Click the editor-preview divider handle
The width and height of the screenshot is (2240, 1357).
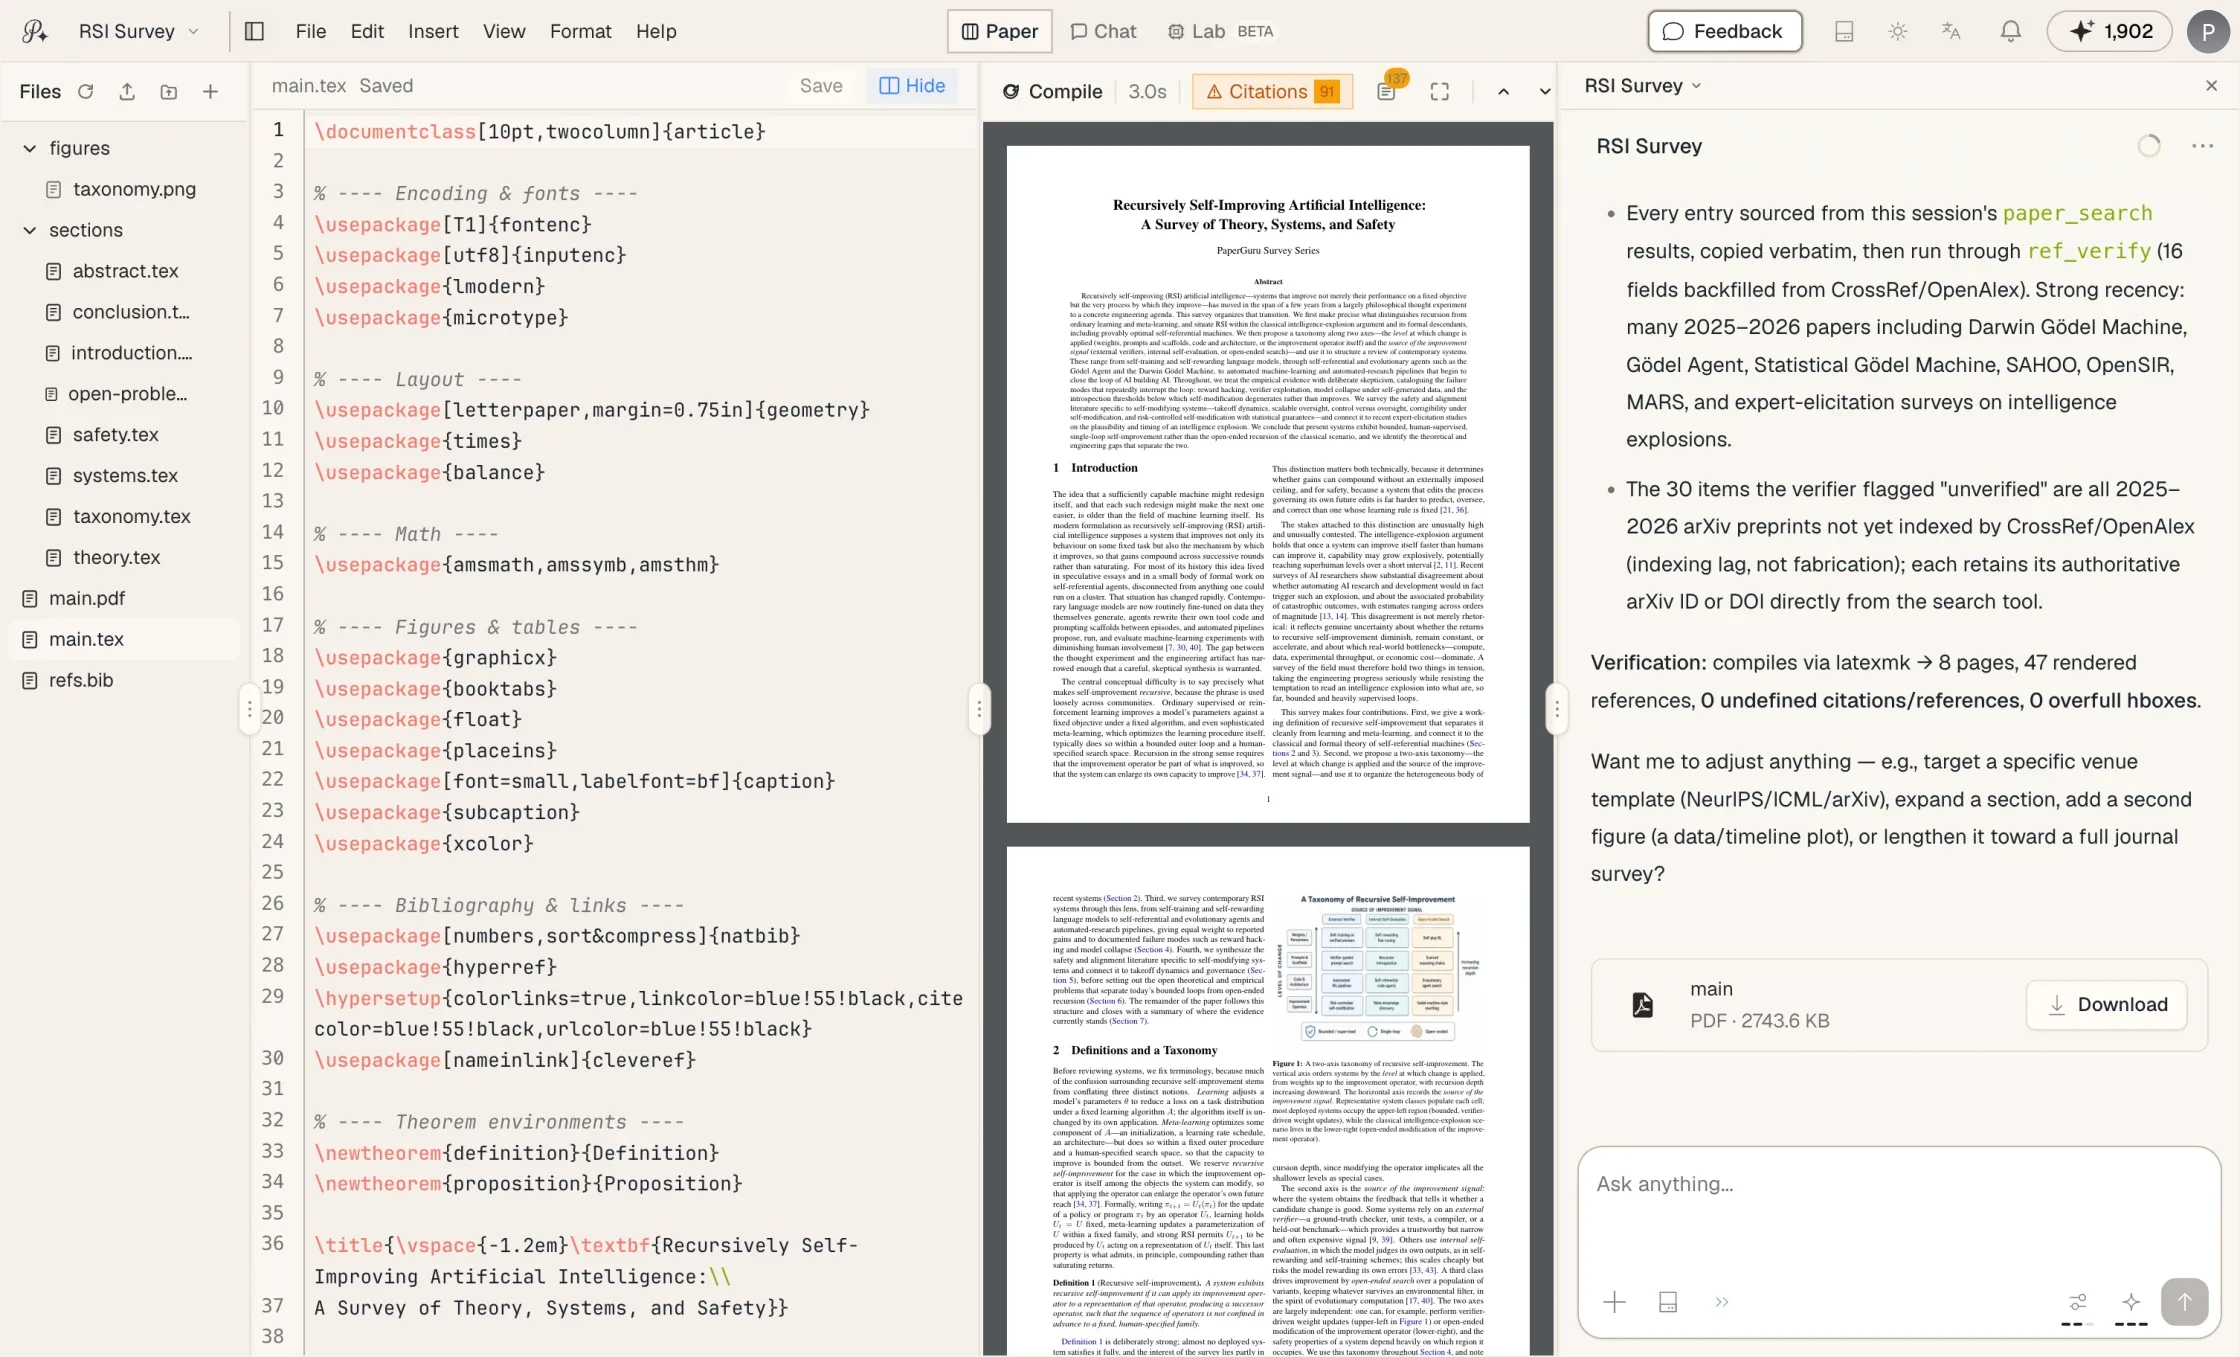(978, 710)
